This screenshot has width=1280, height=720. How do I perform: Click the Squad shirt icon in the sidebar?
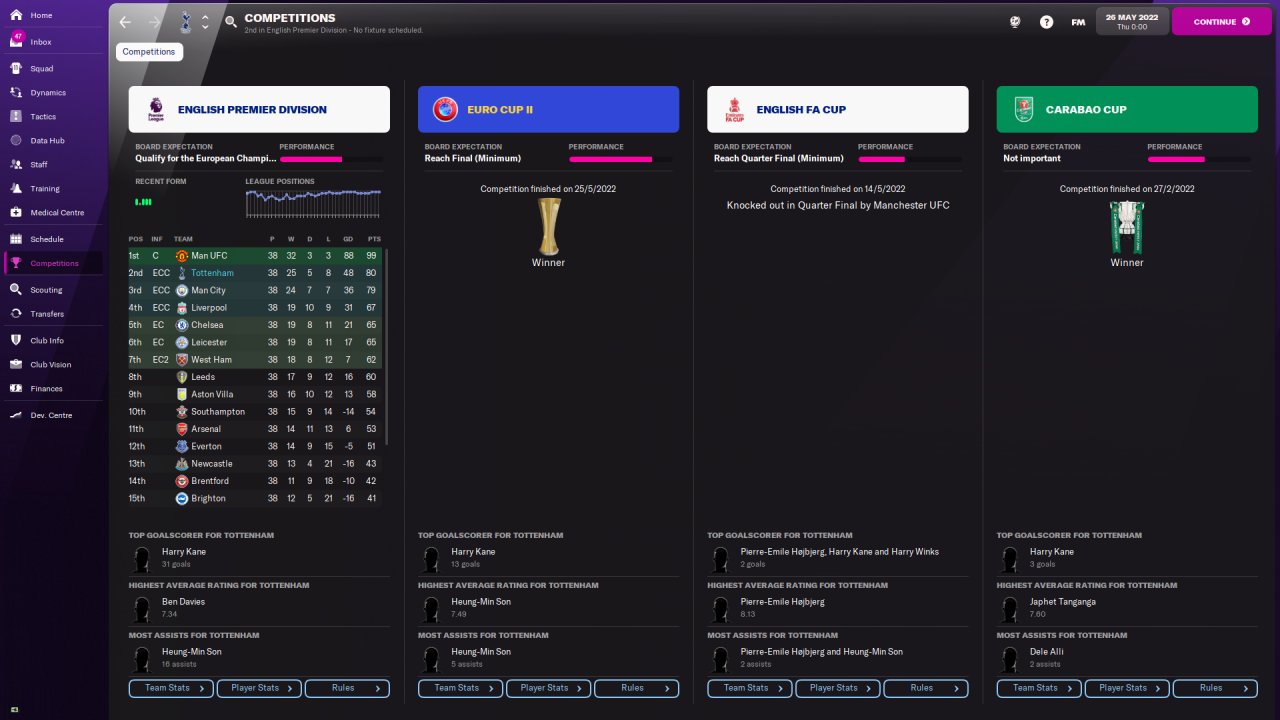[16, 69]
